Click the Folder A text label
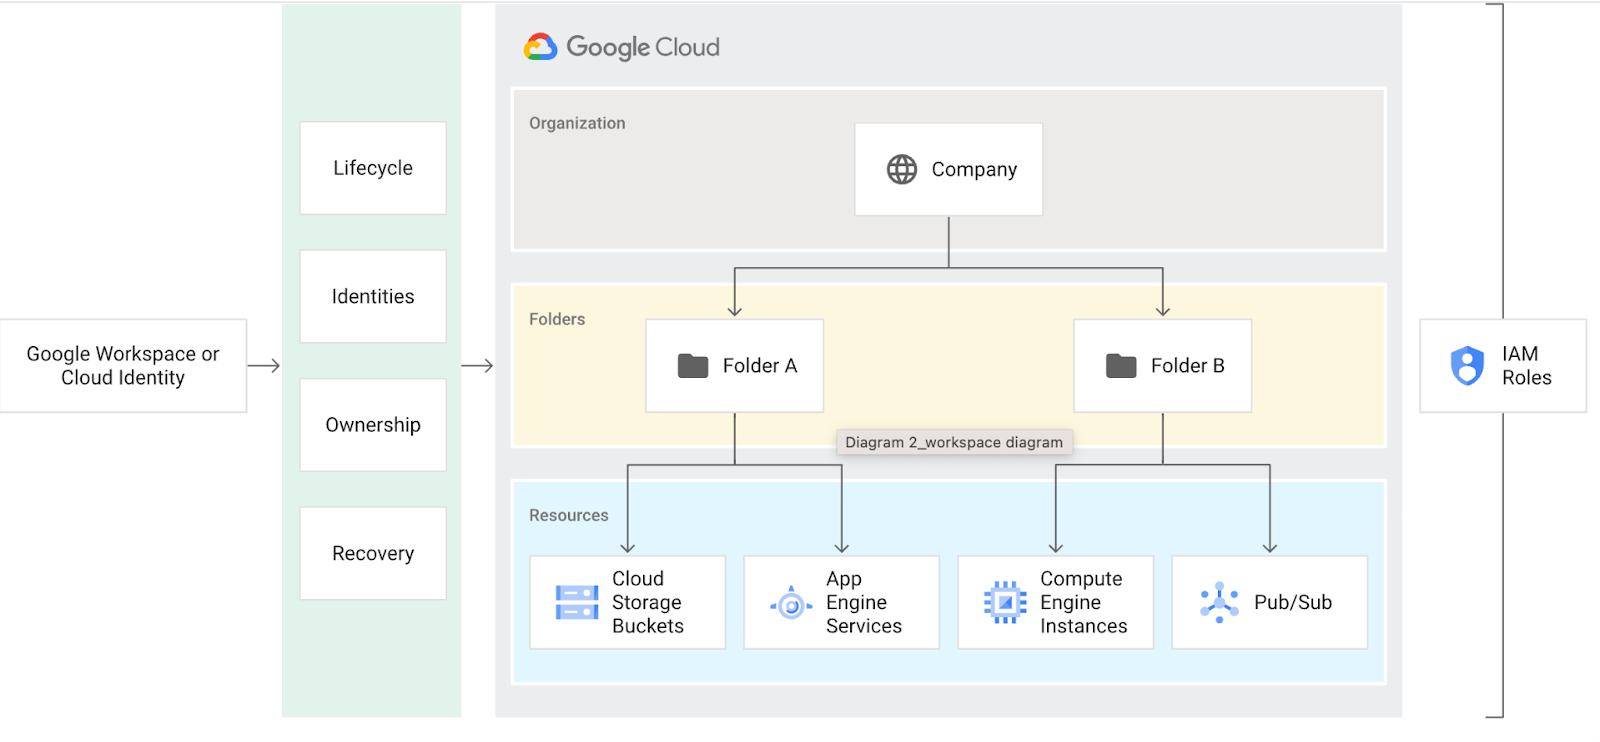Screen dimensions: 1600x742 (760, 366)
